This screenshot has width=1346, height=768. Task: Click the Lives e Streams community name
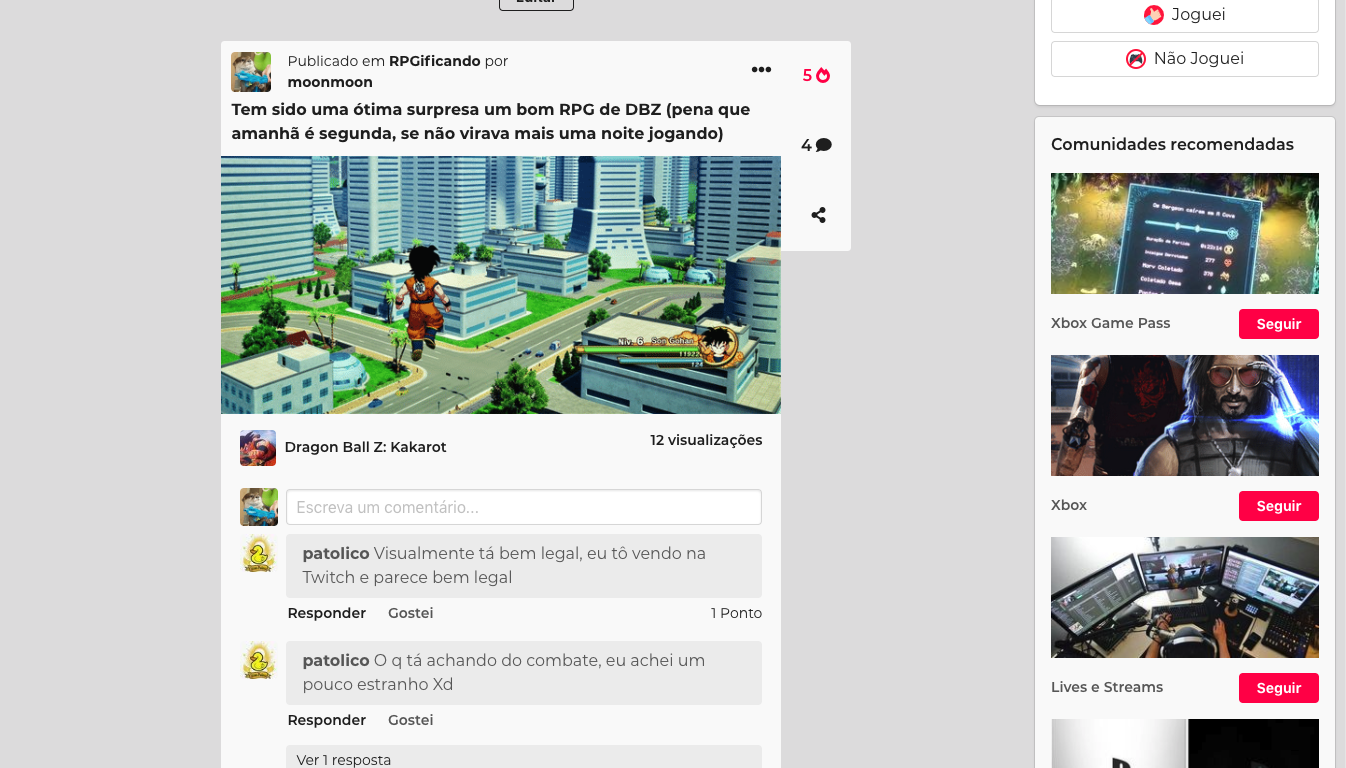1107,687
